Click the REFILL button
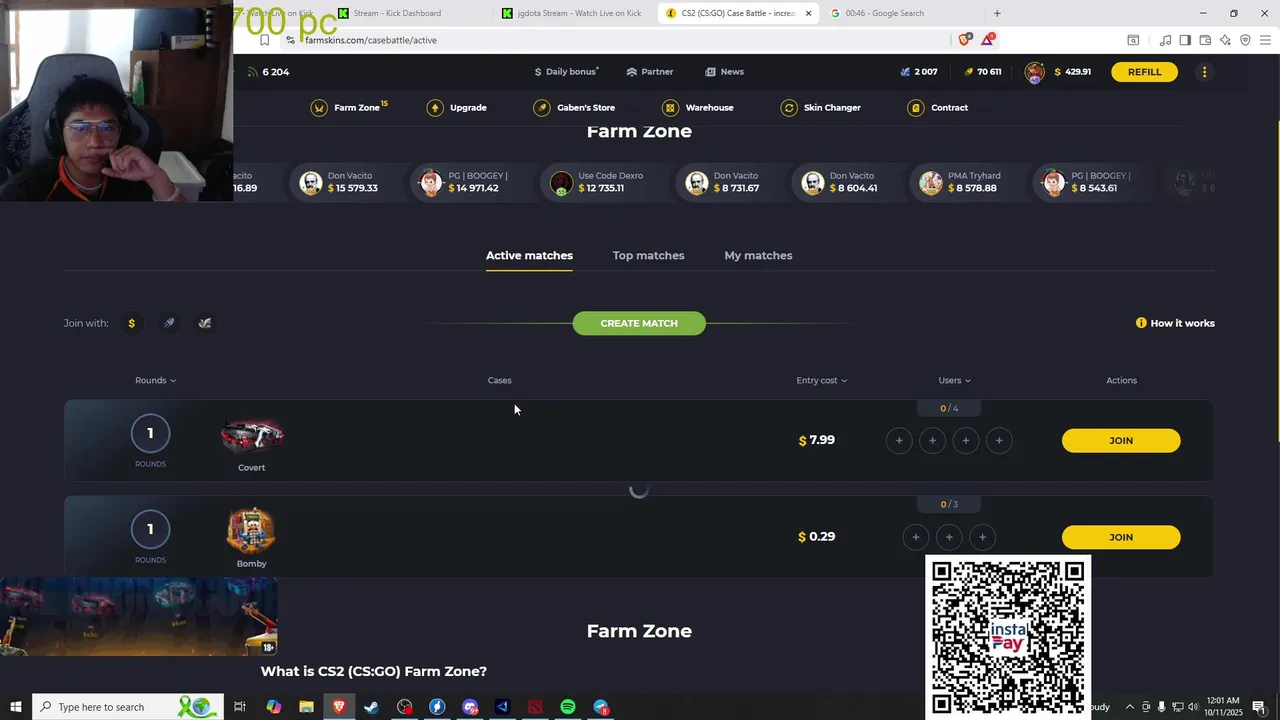 click(x=1144, y=72)
